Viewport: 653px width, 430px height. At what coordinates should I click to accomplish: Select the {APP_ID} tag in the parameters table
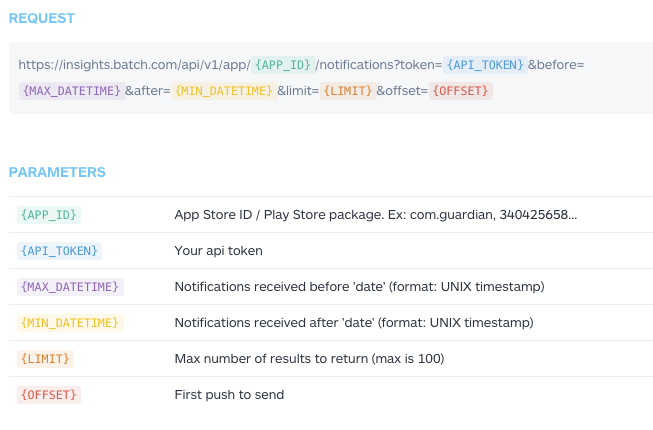point(48,215)
